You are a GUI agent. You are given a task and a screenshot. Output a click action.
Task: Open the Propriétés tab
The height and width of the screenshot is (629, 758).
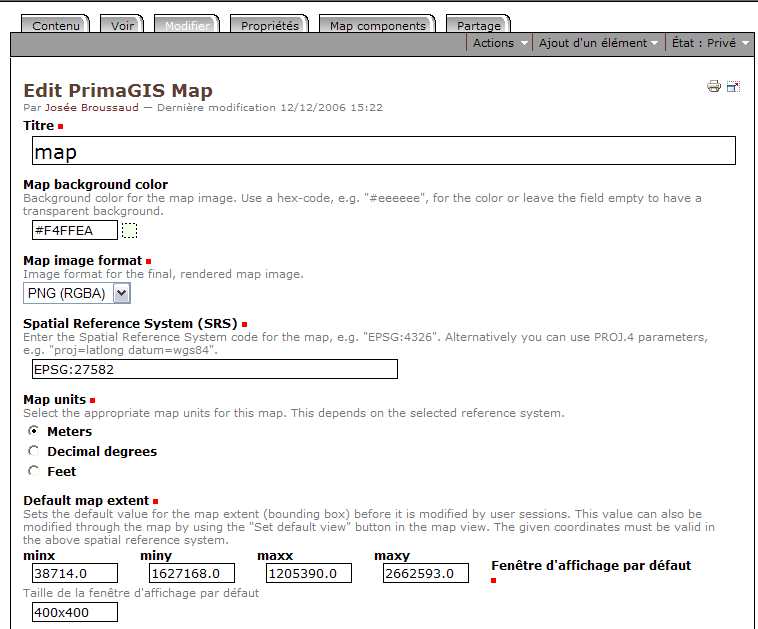[x=270, y=26]
